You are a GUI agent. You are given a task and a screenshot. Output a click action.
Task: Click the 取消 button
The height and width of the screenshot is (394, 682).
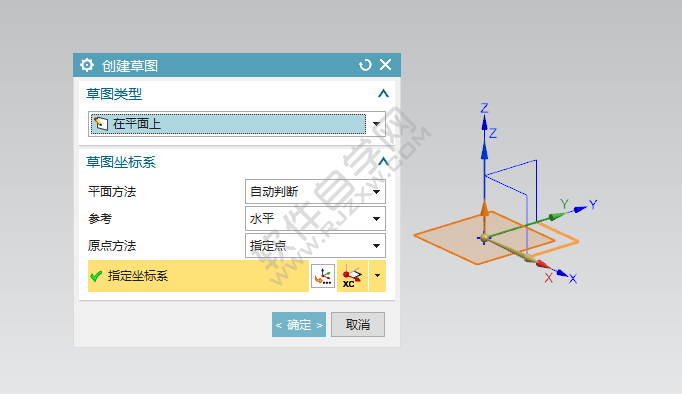pos(358,324)
